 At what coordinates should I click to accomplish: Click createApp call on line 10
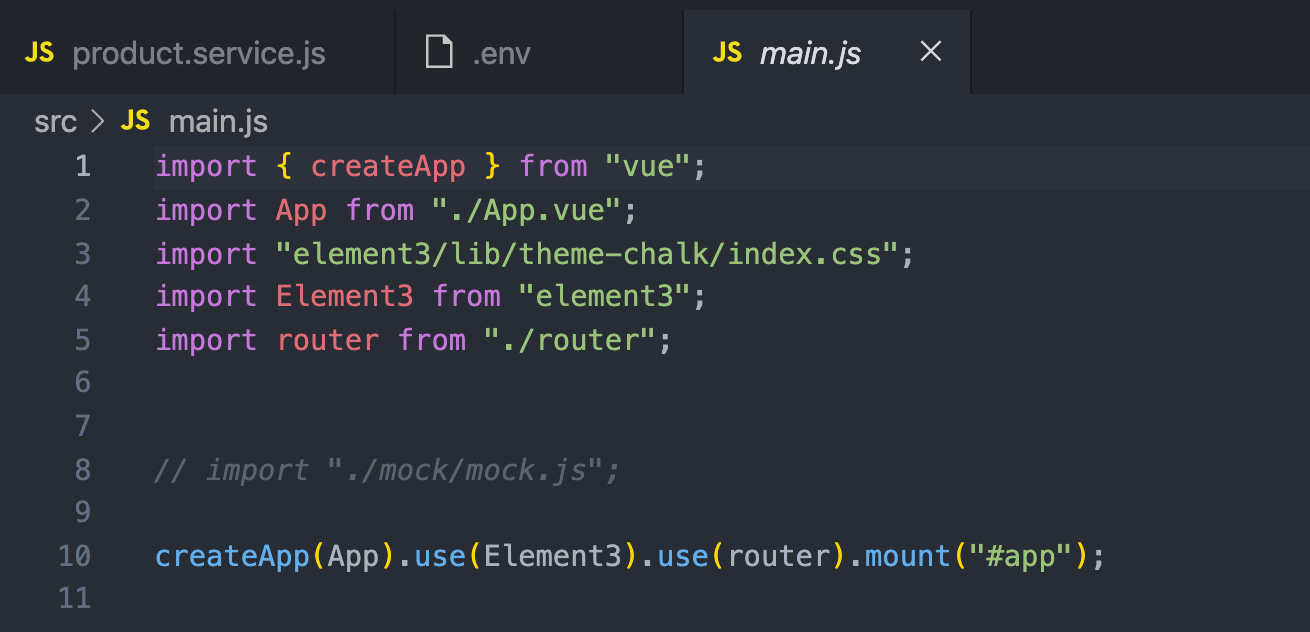[232, 555]
